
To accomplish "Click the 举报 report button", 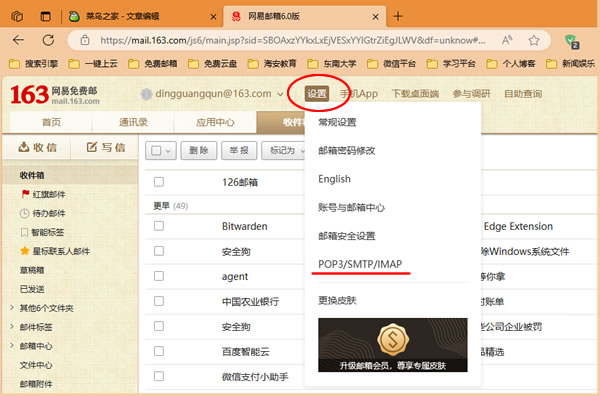I will tap(239, 150).
